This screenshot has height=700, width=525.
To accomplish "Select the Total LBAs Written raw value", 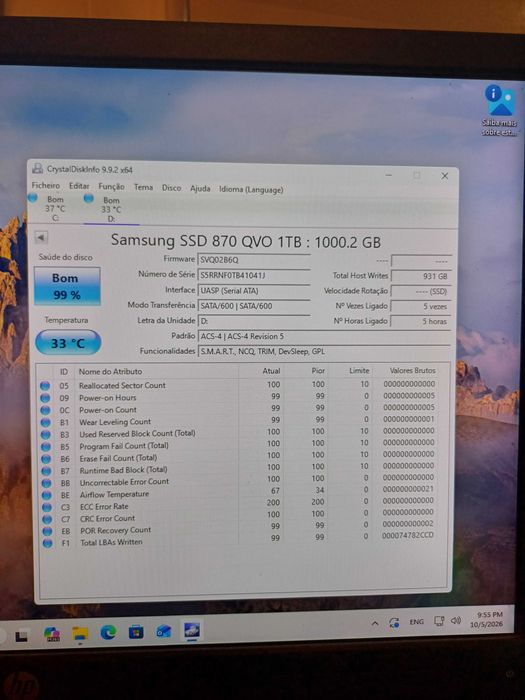I will click(408, 535).
